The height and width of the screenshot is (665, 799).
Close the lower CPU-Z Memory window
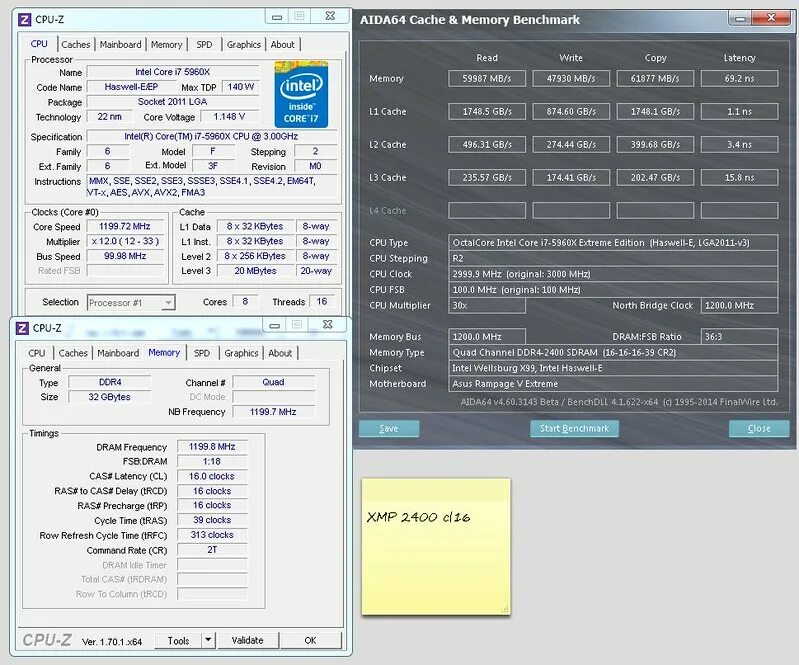click(327, 324)
